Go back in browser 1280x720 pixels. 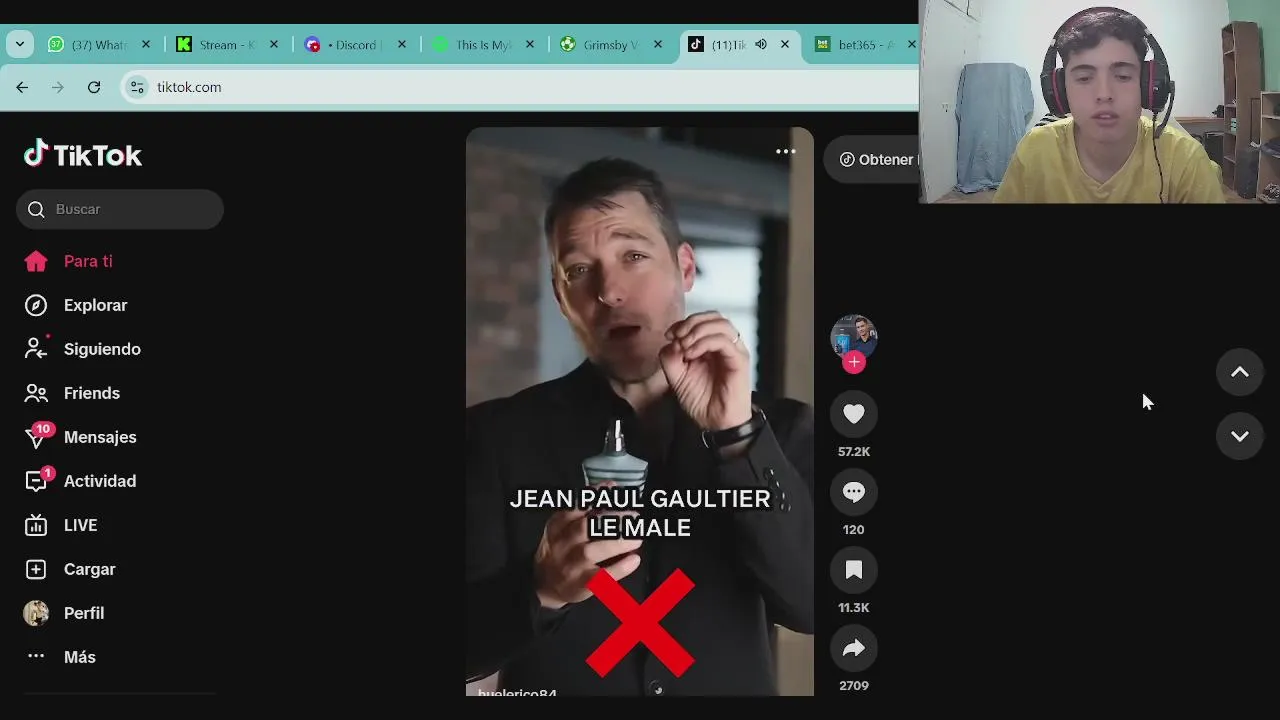point(22,87)
